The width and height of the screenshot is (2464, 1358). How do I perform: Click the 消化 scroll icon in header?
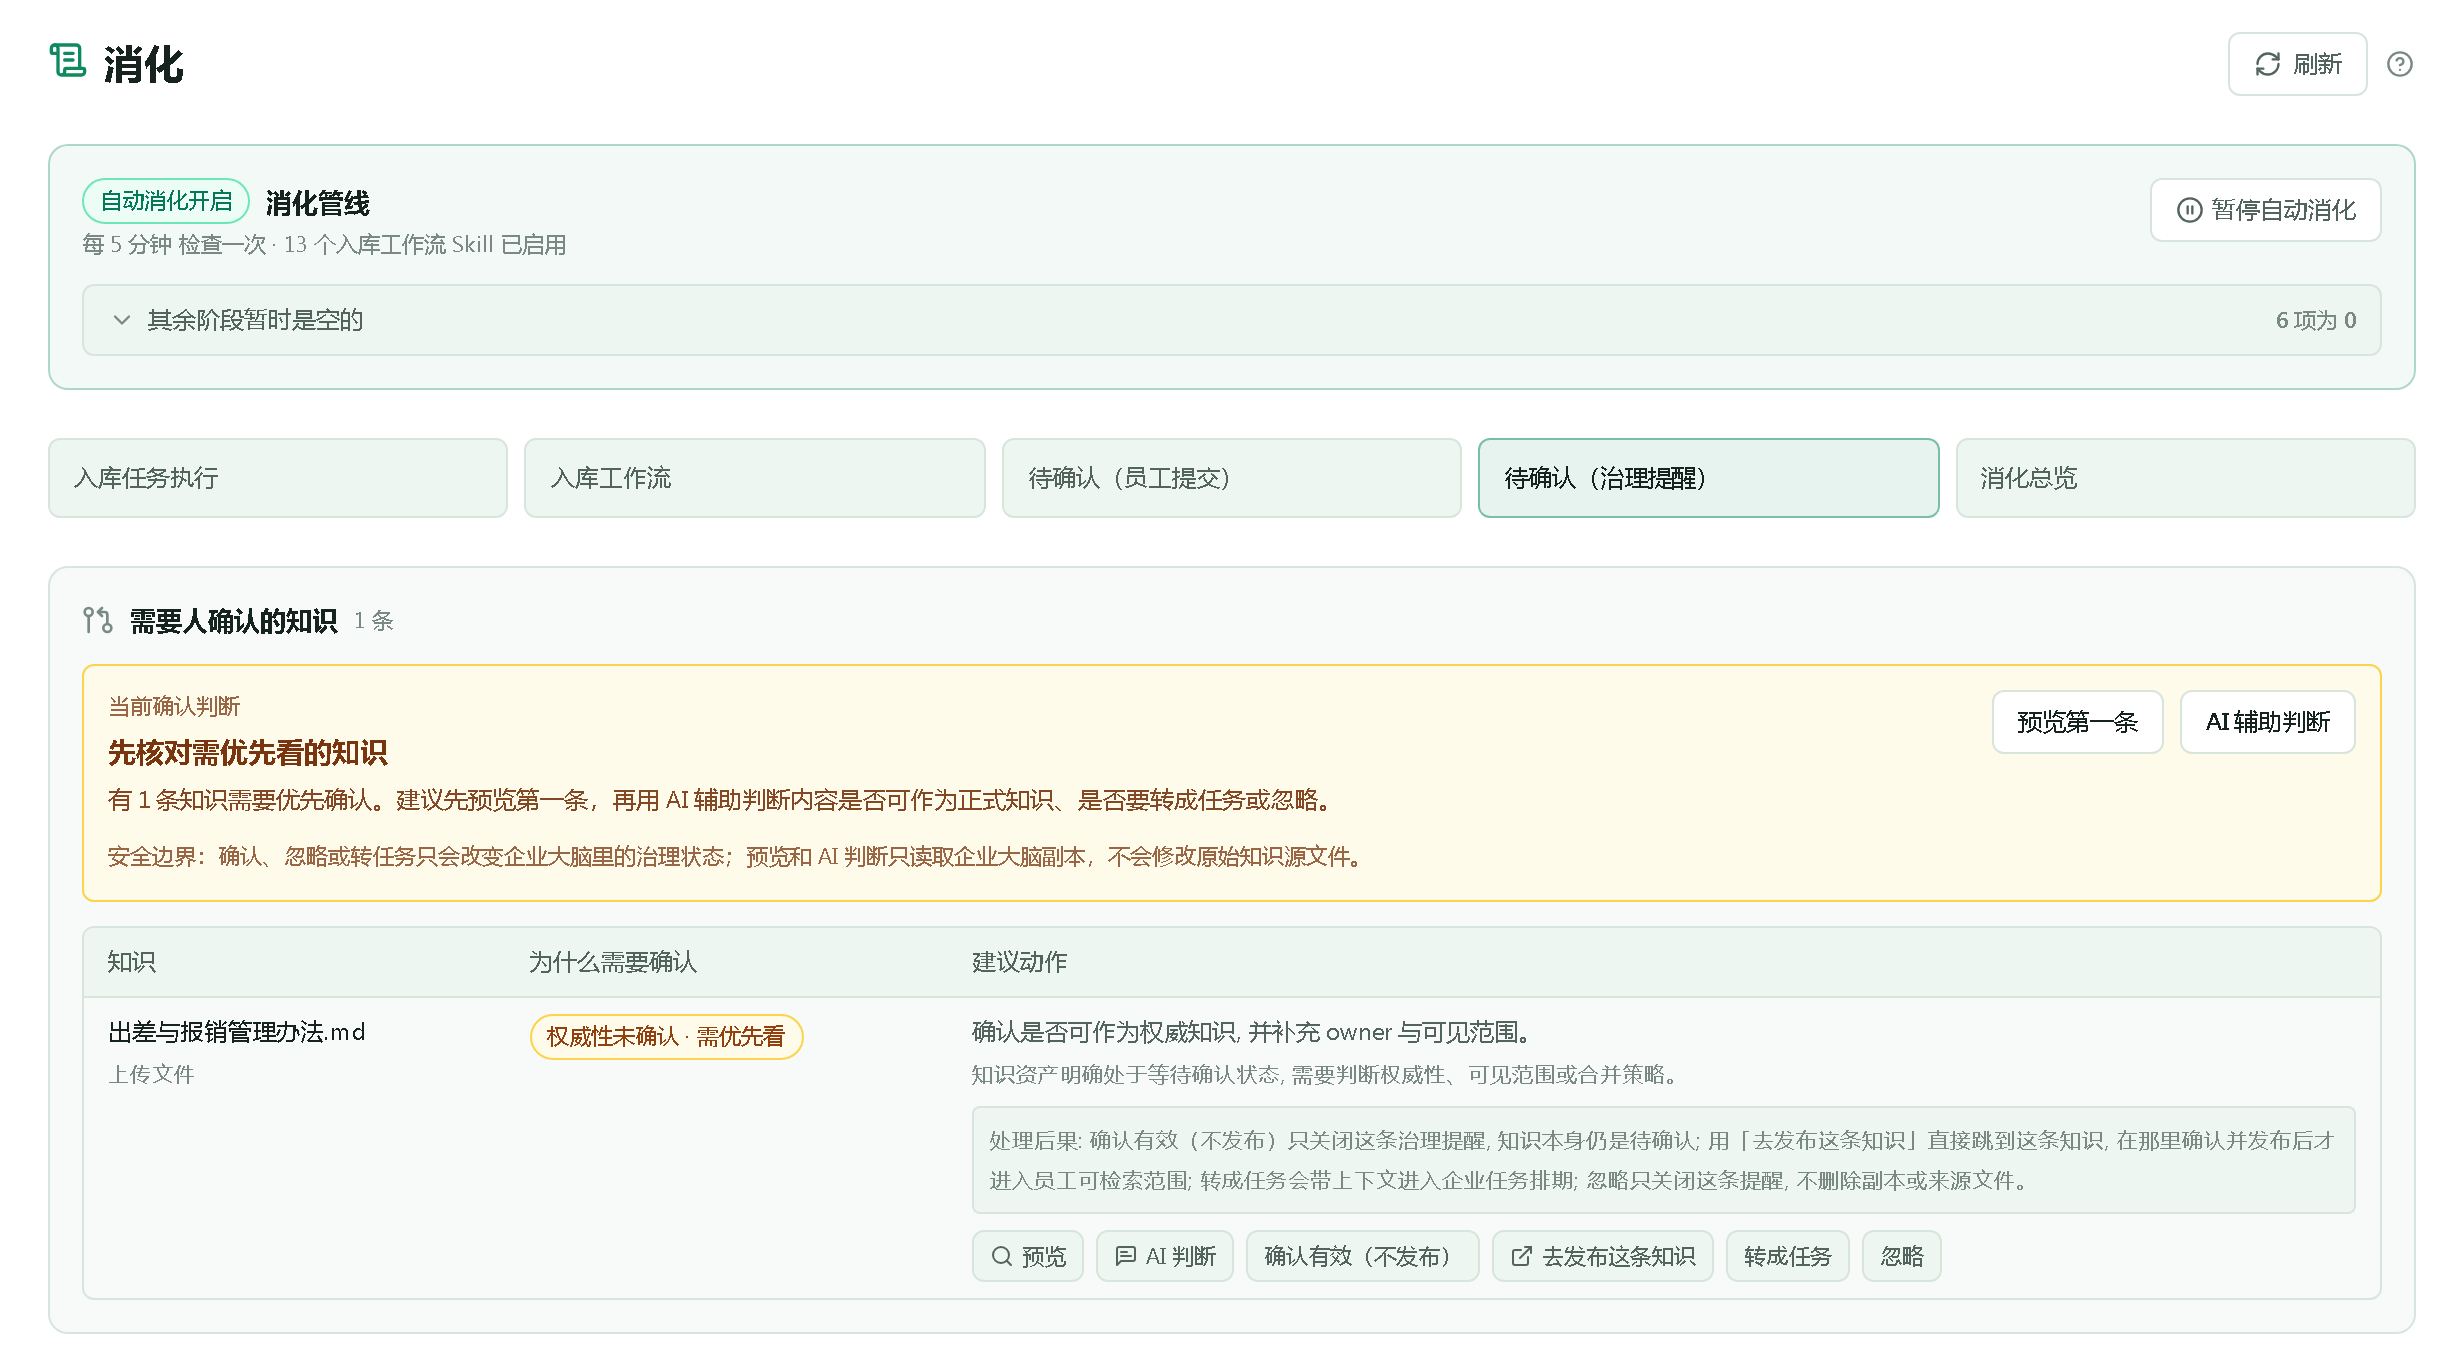(68, 61)
